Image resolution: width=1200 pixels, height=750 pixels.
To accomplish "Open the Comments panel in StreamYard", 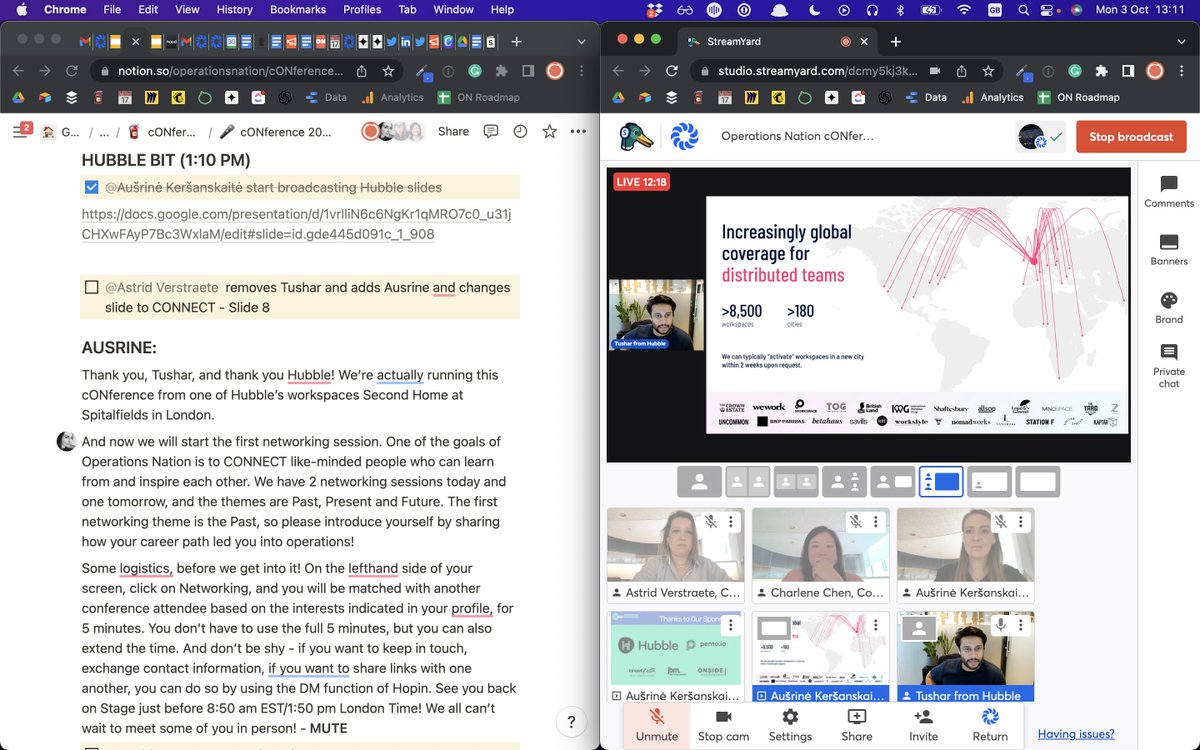I will tap(1168, 192).
